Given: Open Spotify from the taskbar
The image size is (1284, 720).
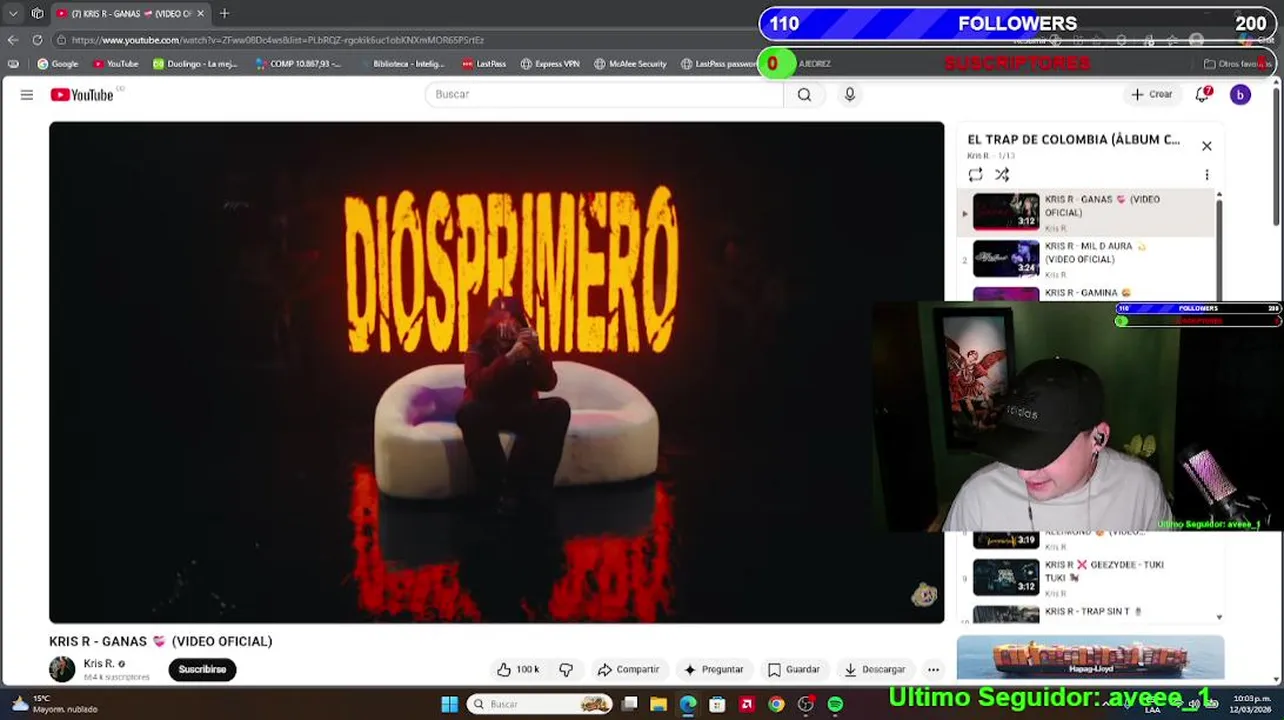Looking at the screenshot, I should [835, 704].
